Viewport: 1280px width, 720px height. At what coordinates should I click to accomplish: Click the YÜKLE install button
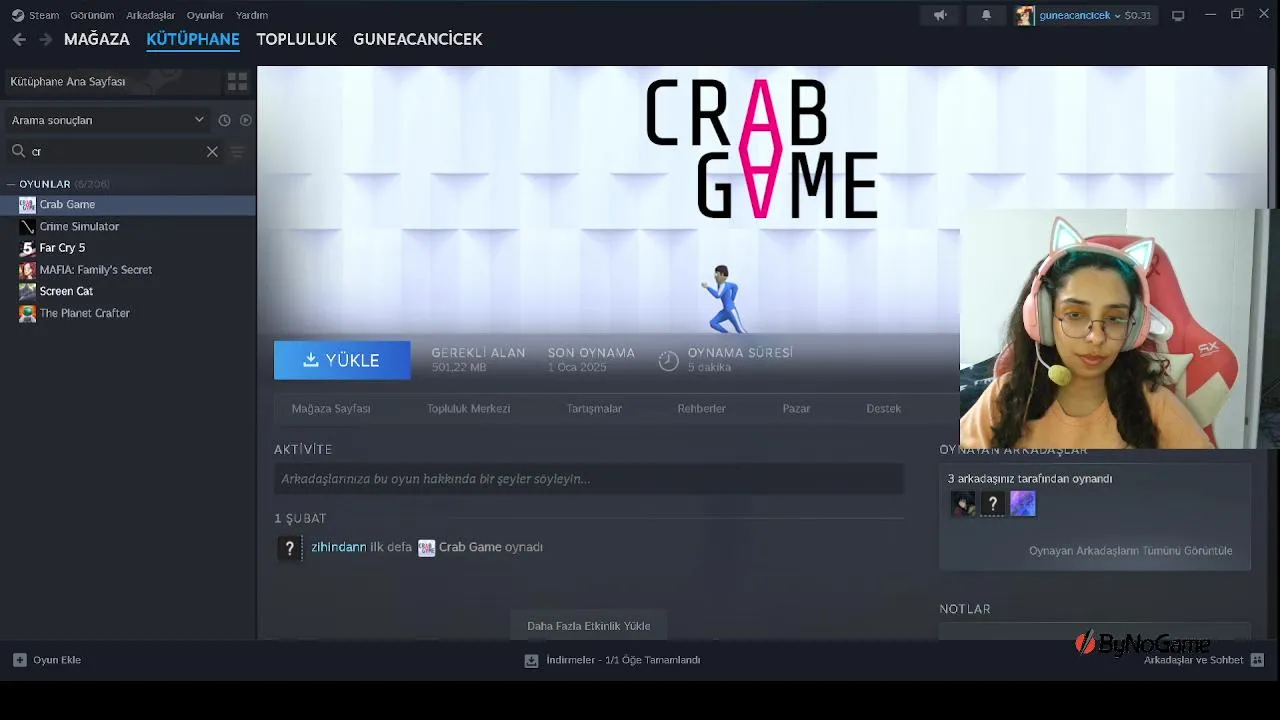(x=342, y=360)
